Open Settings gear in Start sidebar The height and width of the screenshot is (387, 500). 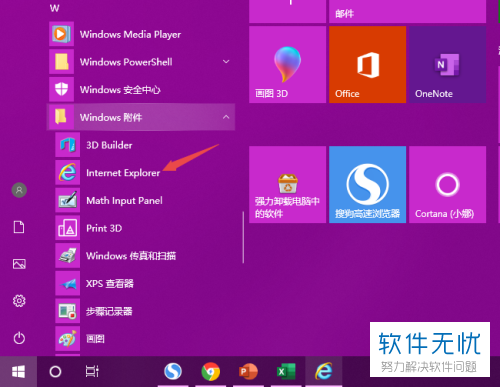pos(19,301)
